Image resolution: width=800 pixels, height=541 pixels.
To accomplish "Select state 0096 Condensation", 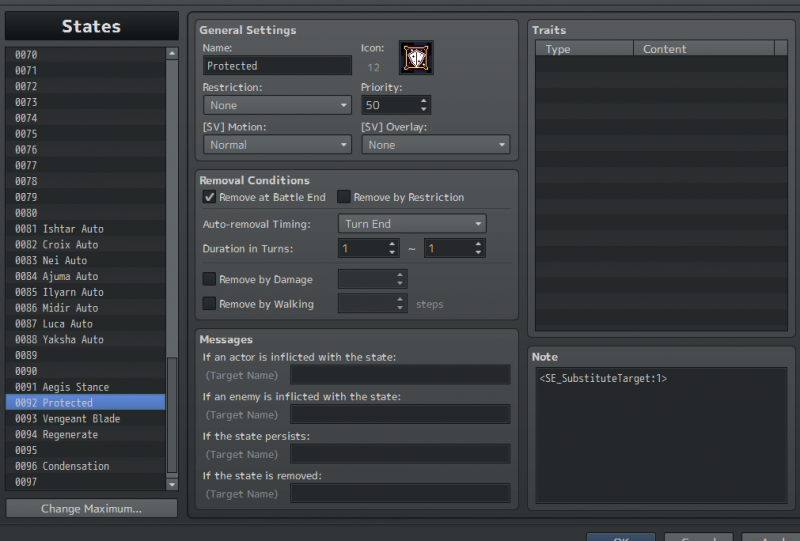I will (x=85, y=466).
